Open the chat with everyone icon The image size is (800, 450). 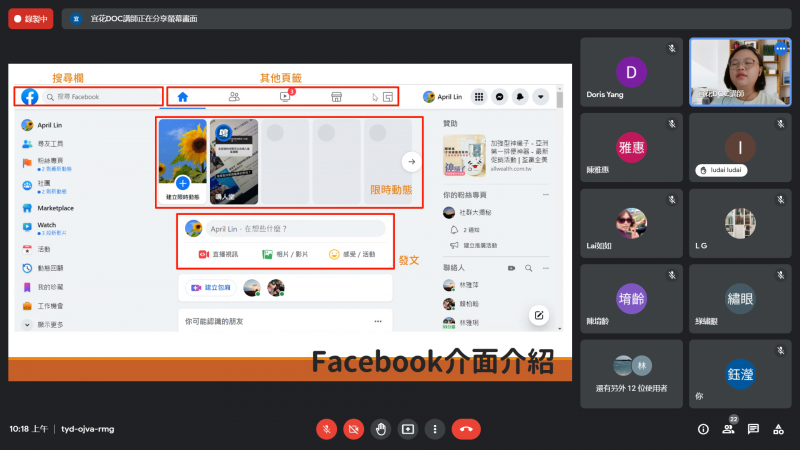tap(754, 430)
